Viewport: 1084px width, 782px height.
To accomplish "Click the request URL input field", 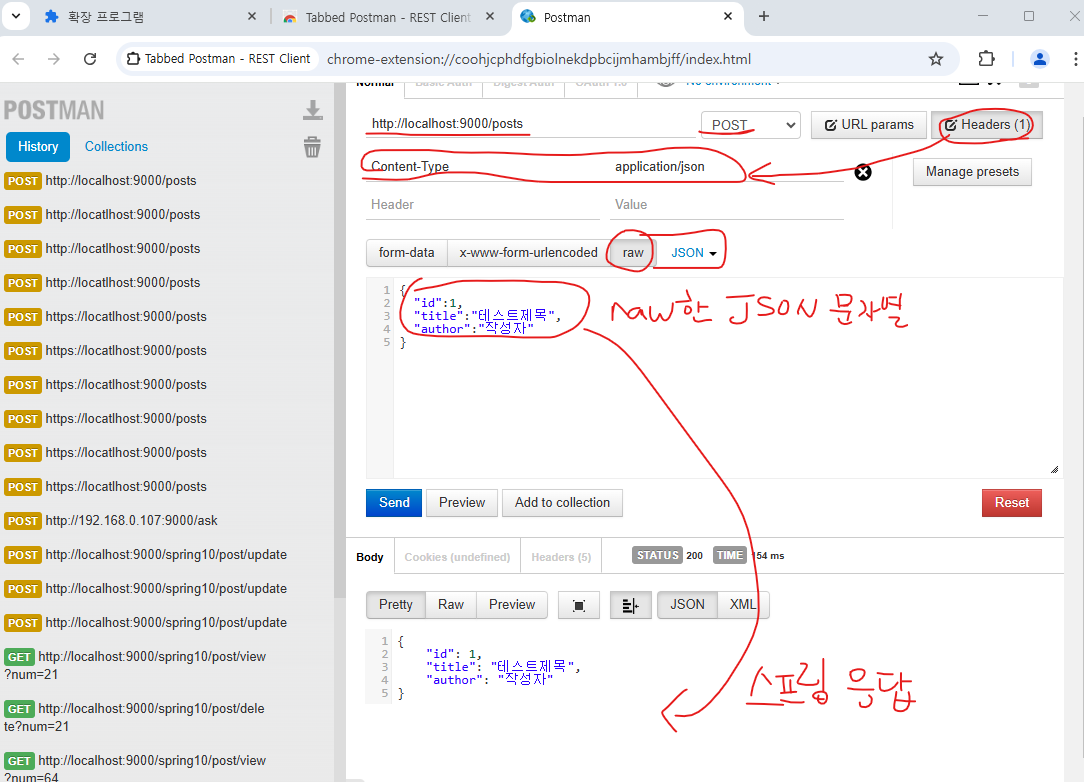I will (530, 124).
